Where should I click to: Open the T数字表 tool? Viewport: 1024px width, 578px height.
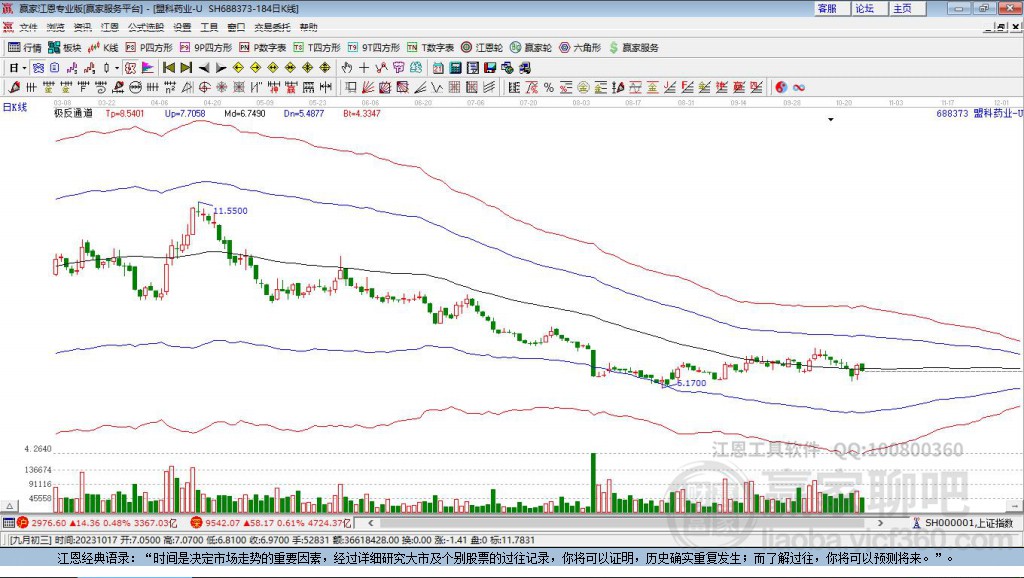click(x=430, y=48)
